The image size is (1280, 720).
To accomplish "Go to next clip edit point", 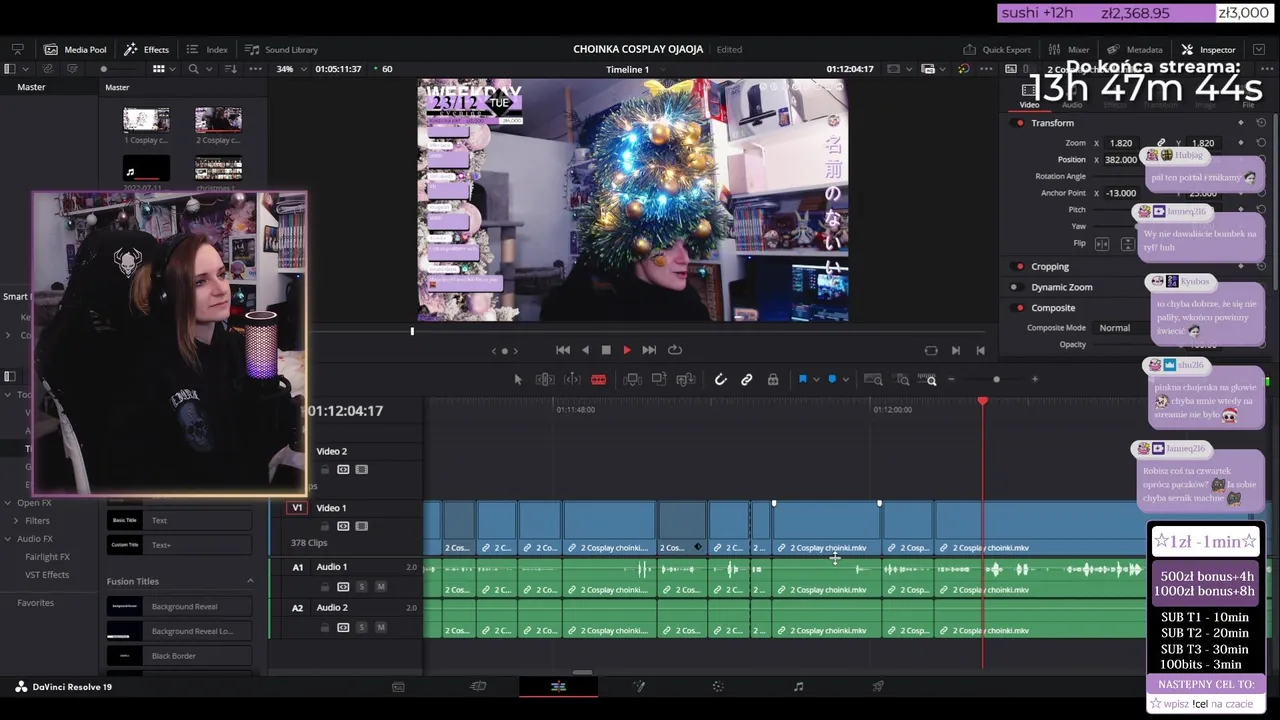I will click(x=955, y=350).
